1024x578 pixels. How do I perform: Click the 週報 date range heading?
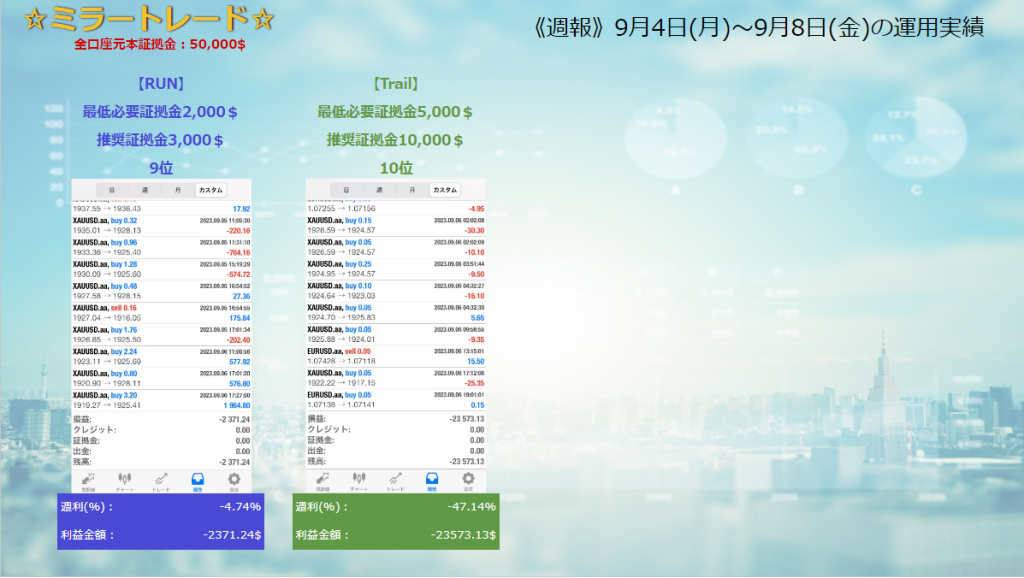click(x=758, y=27)
